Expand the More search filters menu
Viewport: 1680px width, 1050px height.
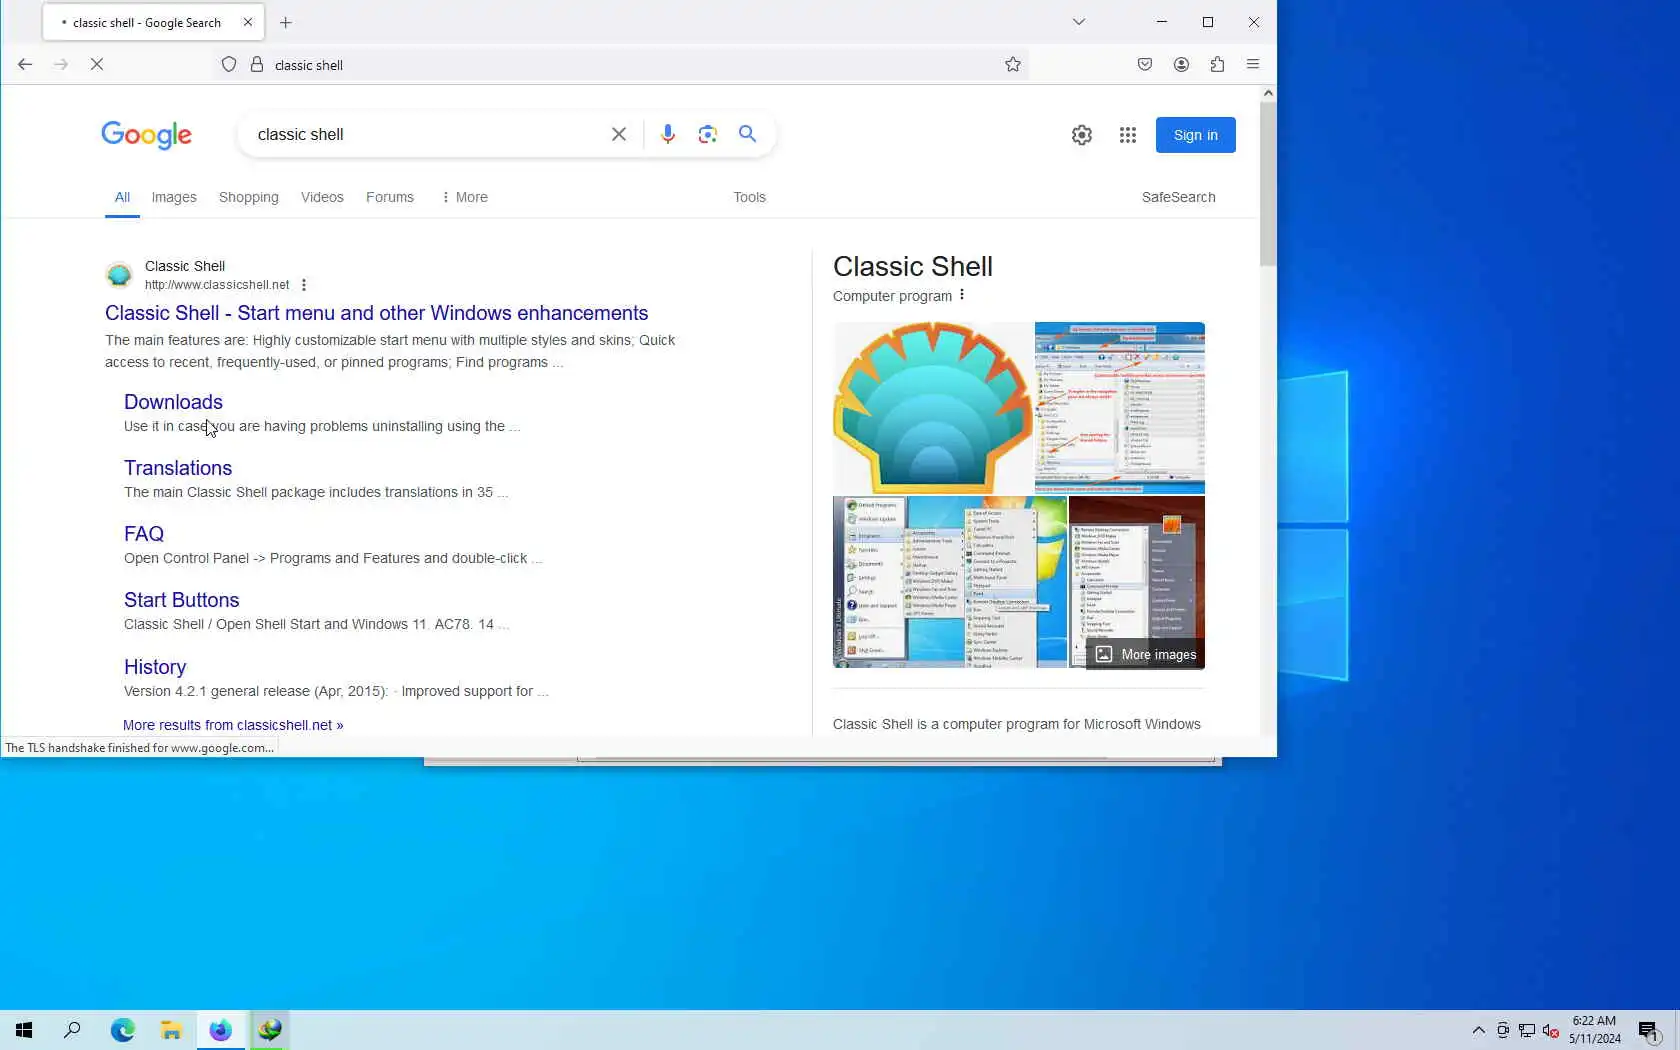click(x=464, y=197)
